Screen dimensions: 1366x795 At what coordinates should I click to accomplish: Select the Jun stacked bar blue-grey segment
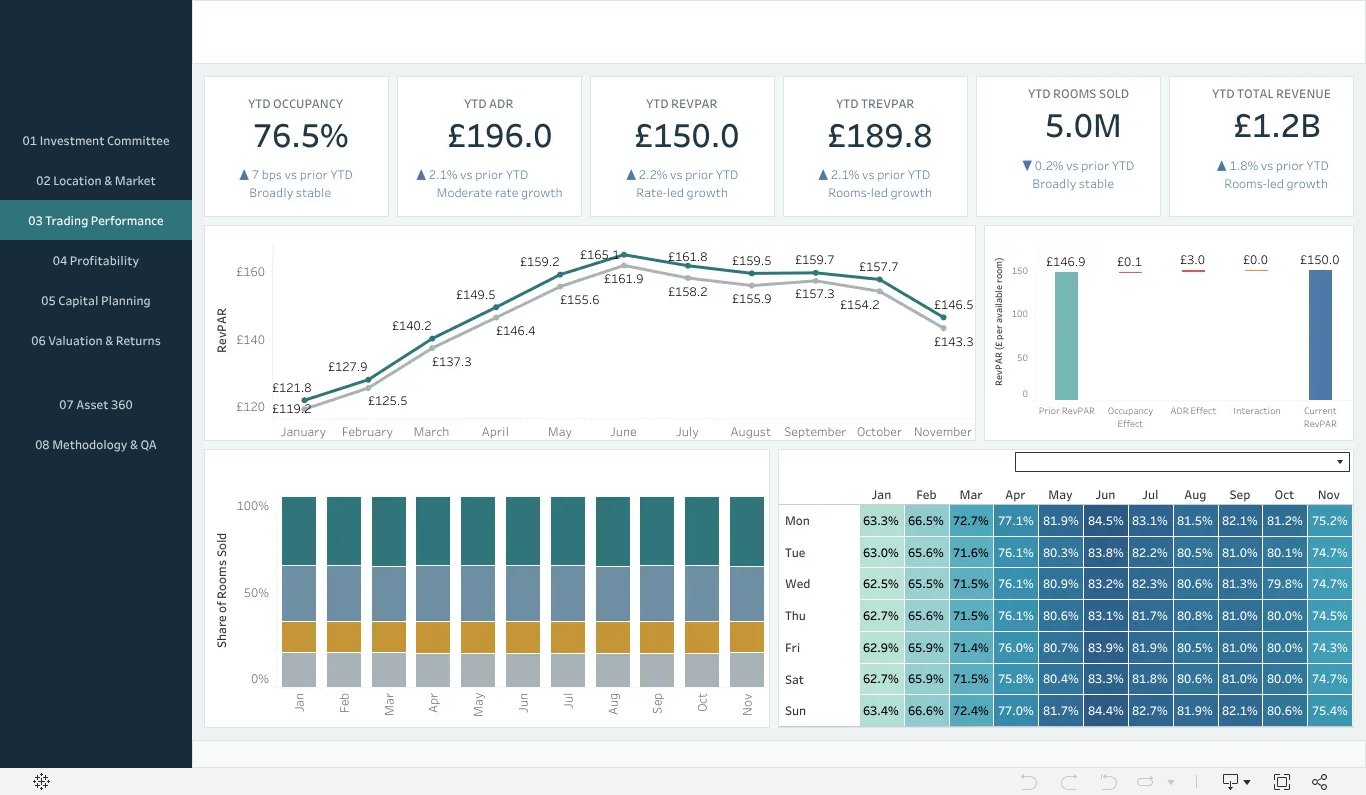click(x=523, y=594)
